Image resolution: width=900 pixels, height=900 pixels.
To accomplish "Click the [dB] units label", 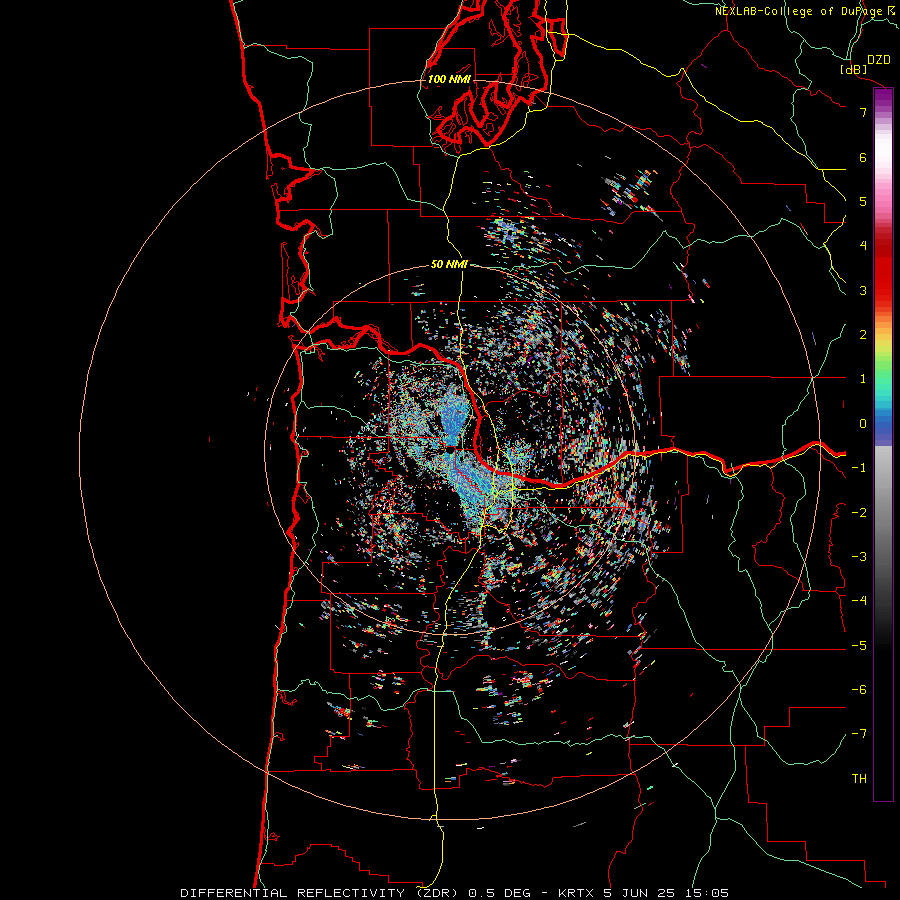I will click(x=853, y=69).
